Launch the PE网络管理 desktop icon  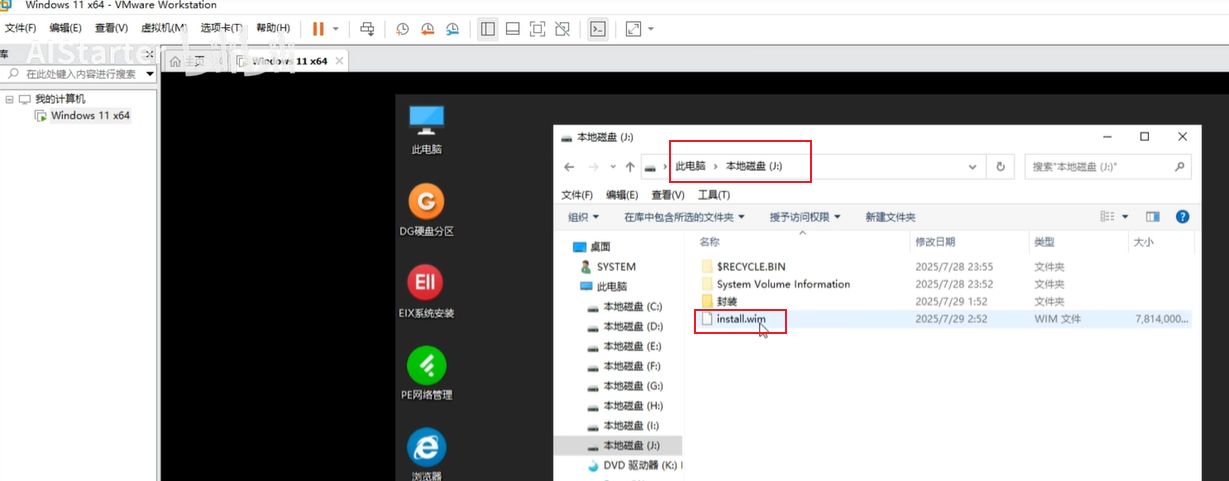point(427,366)
